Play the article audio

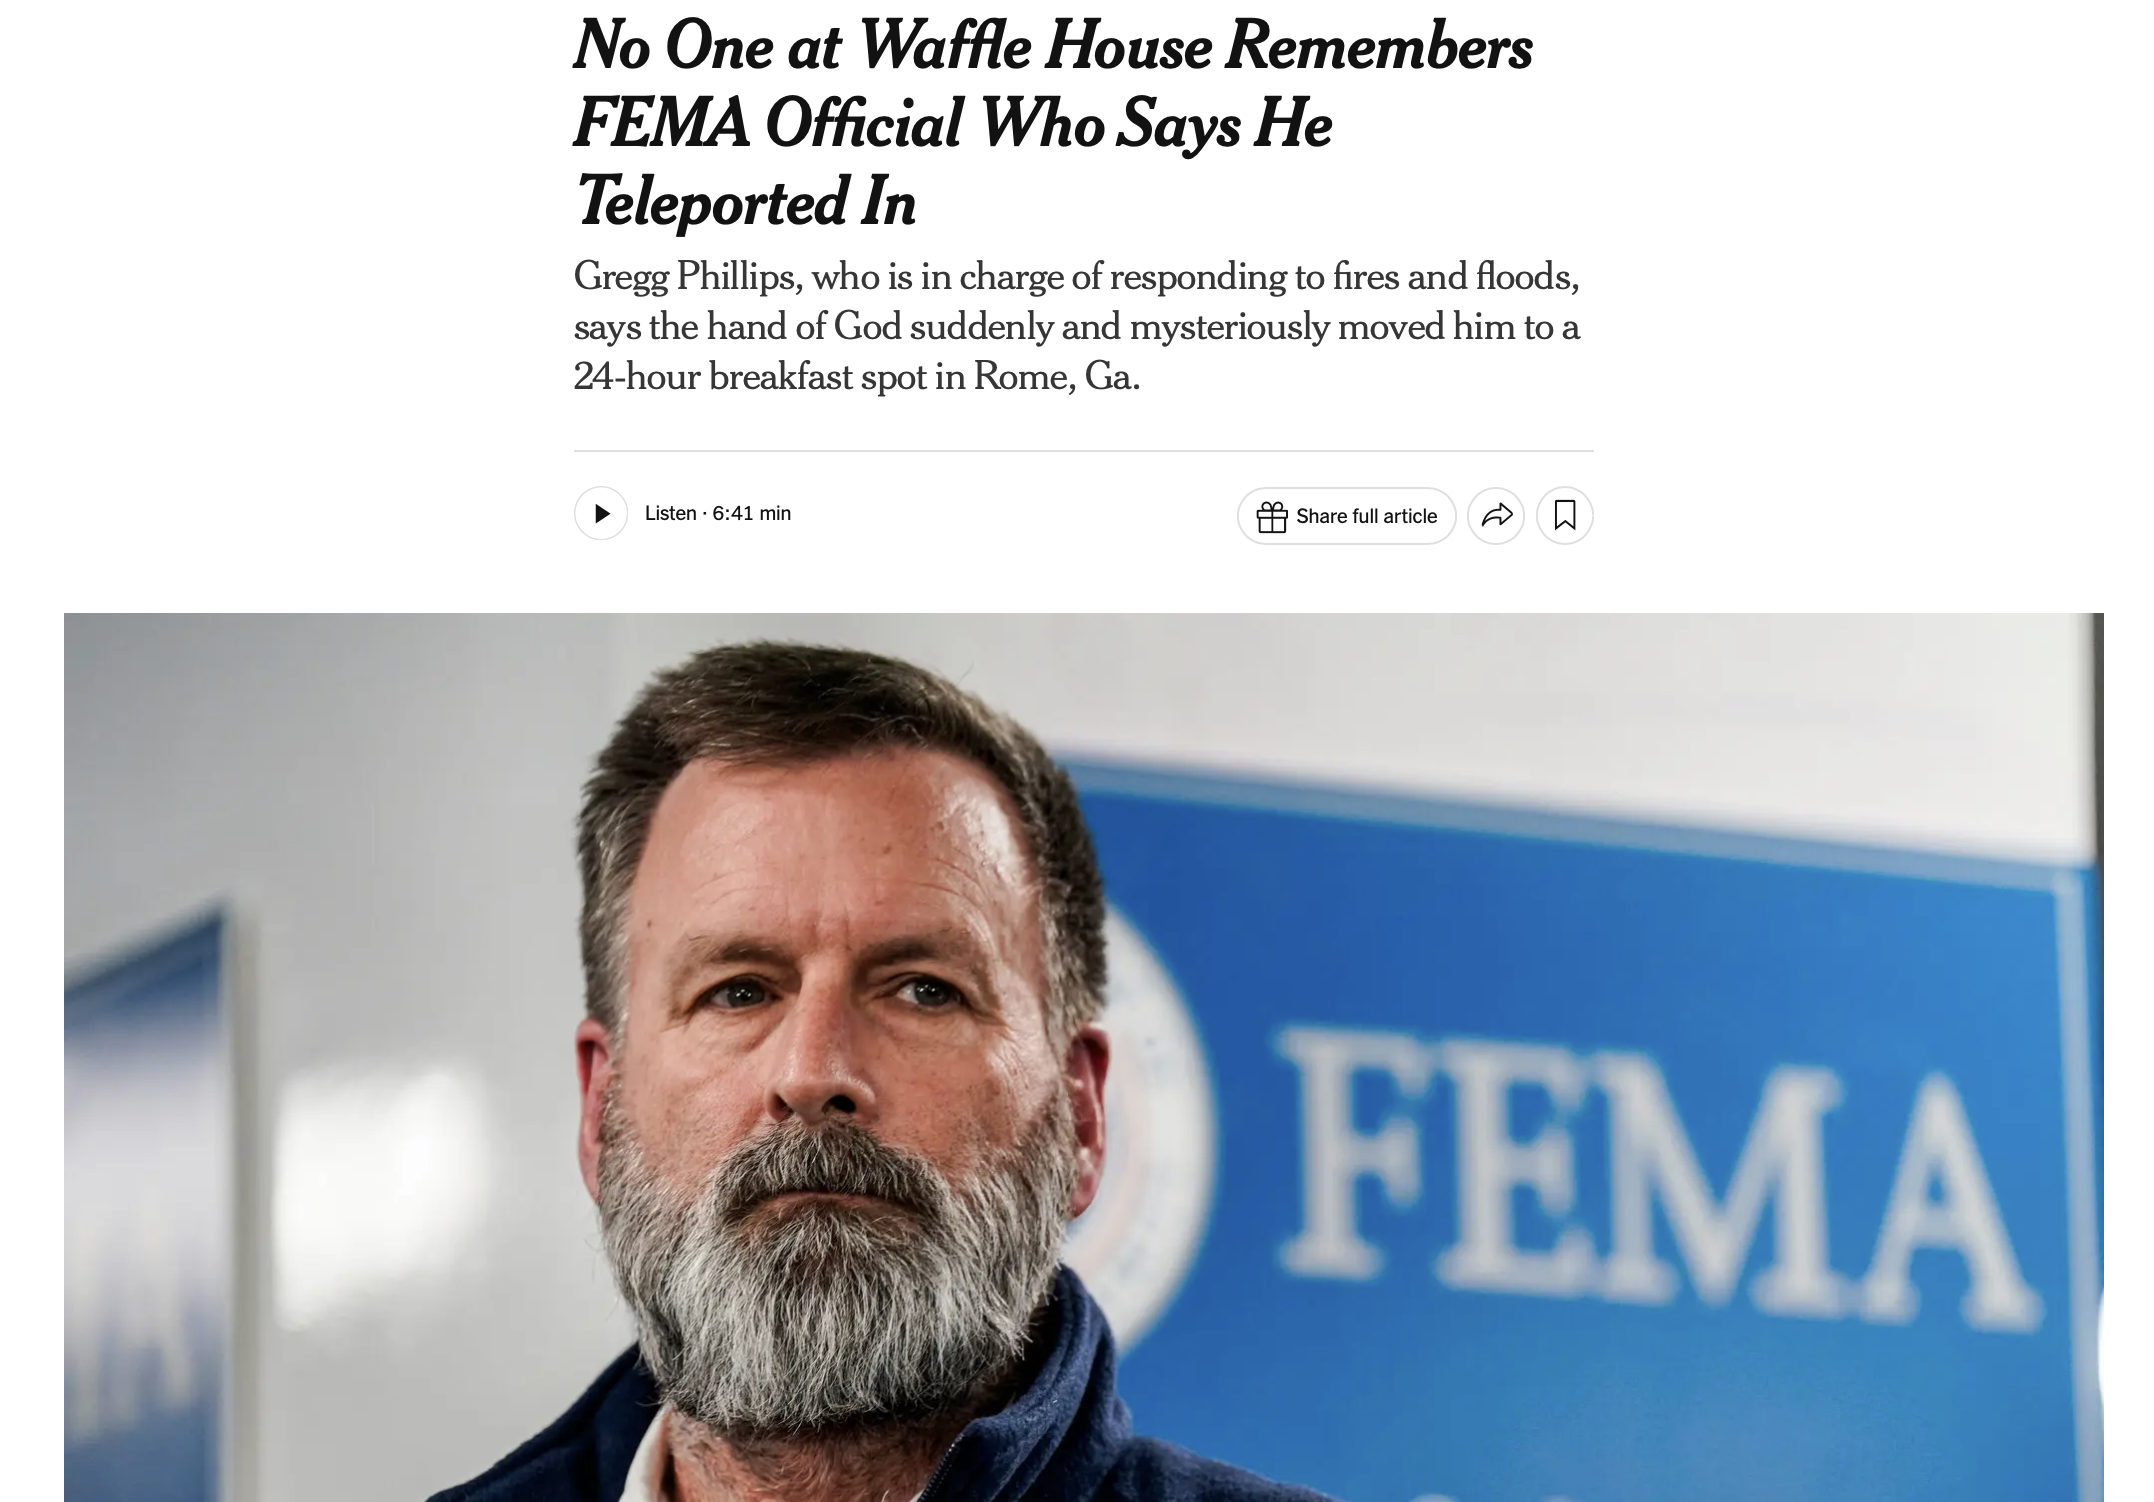pyautogui.click(x=601, y=514)
